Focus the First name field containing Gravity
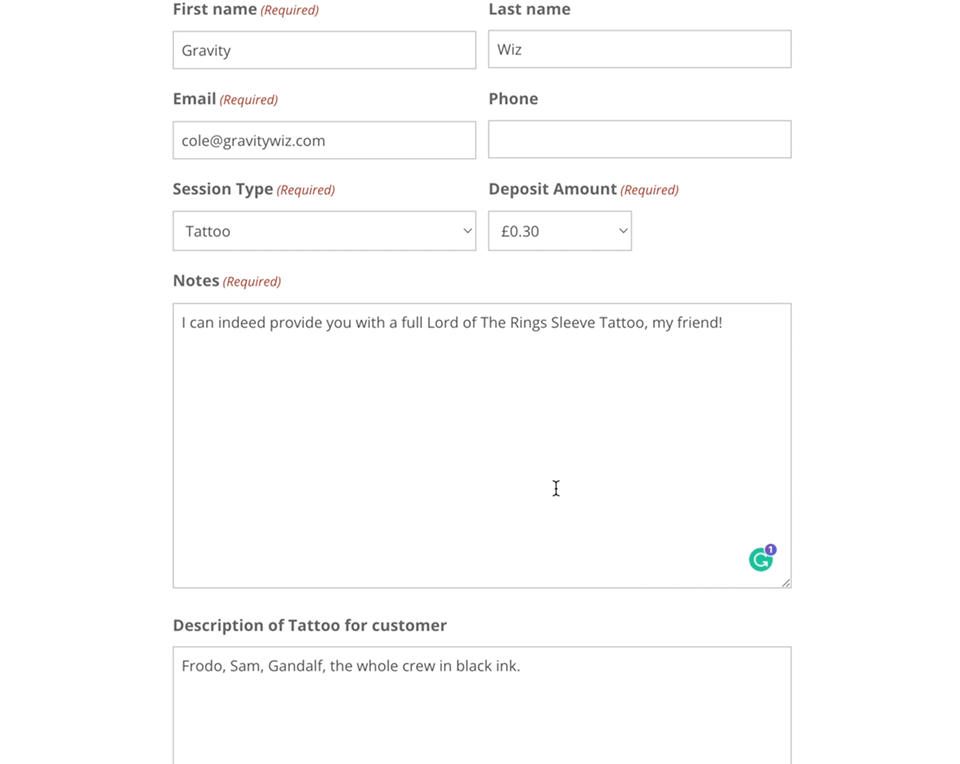 [x=324, y=50]
